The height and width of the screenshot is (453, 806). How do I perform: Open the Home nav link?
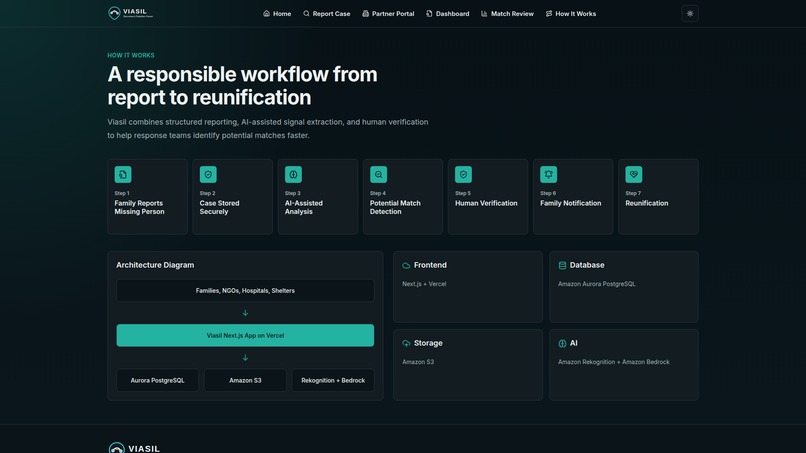click(277, 14)
